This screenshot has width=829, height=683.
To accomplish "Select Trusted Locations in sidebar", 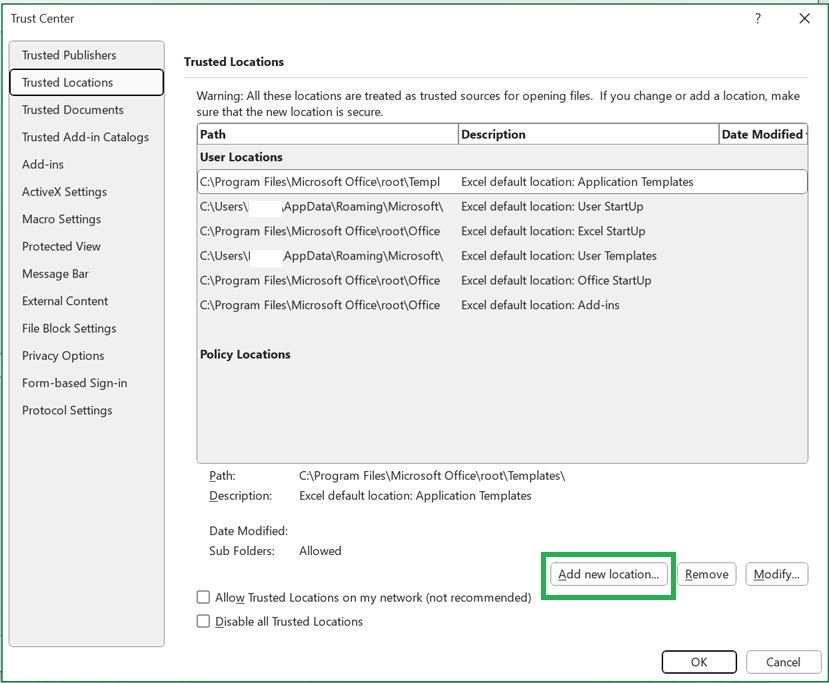I will pos(87,82).
